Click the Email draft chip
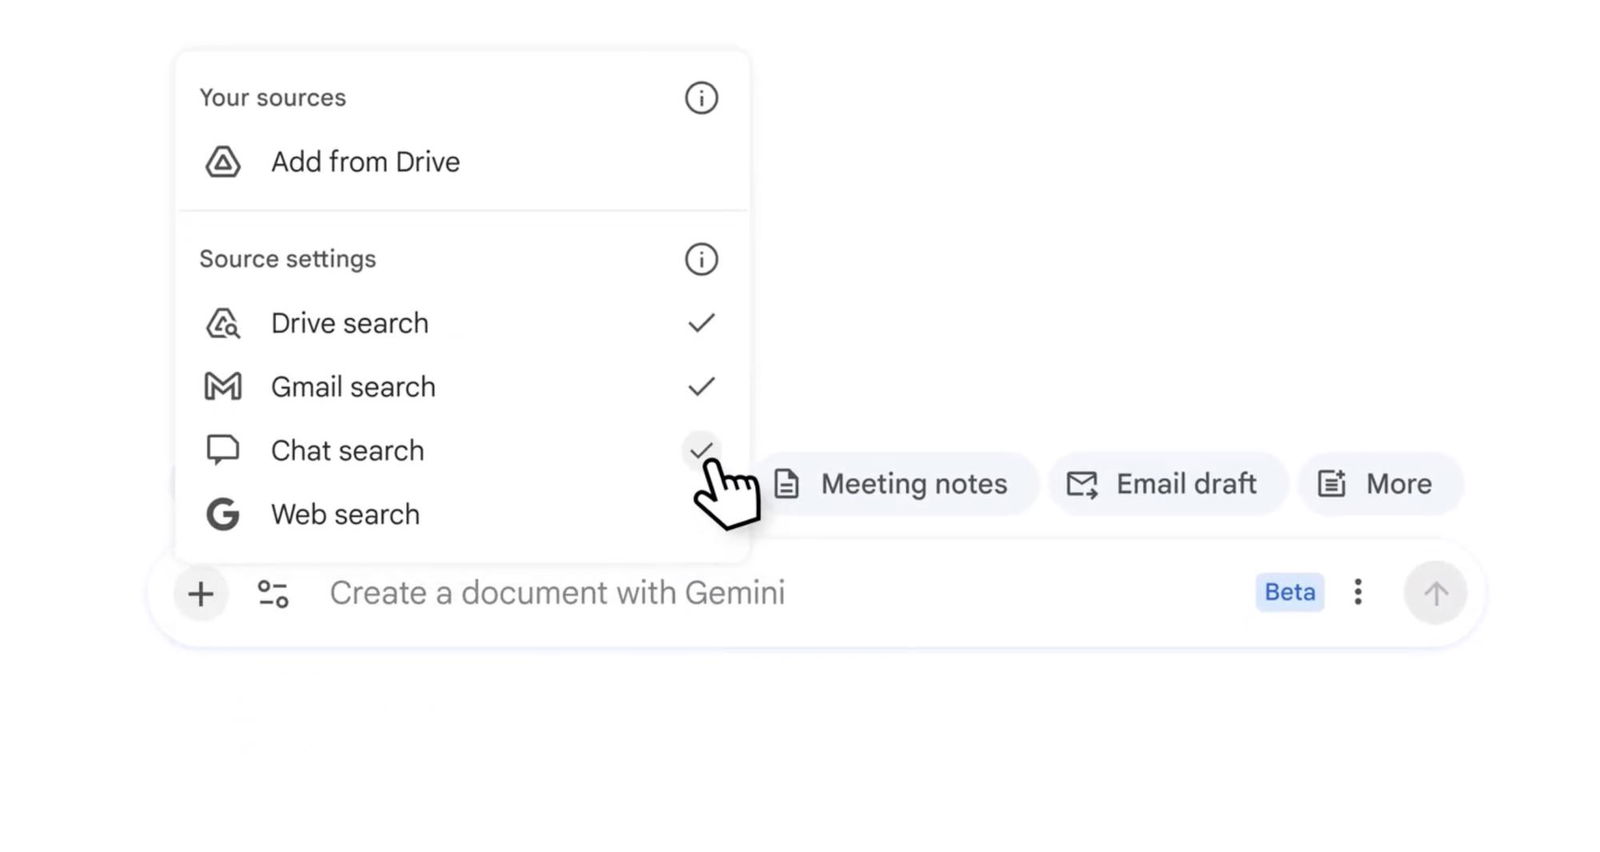Screen dimensions: 1600x852 (x=1166, y=484)
